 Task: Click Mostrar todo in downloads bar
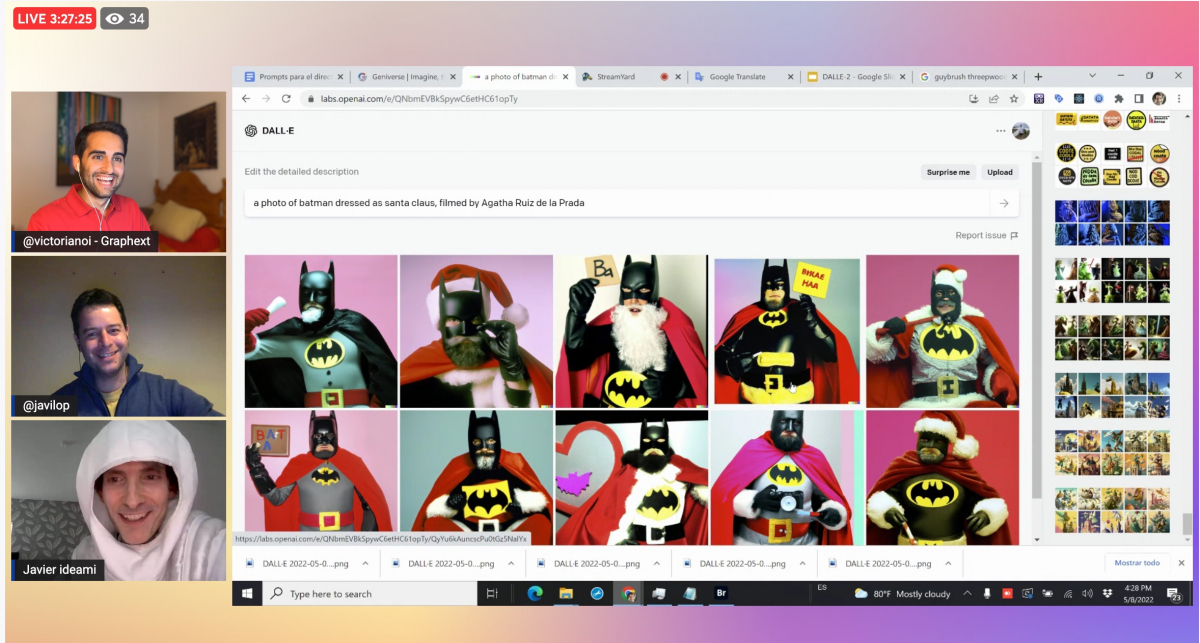point(1137,563)
